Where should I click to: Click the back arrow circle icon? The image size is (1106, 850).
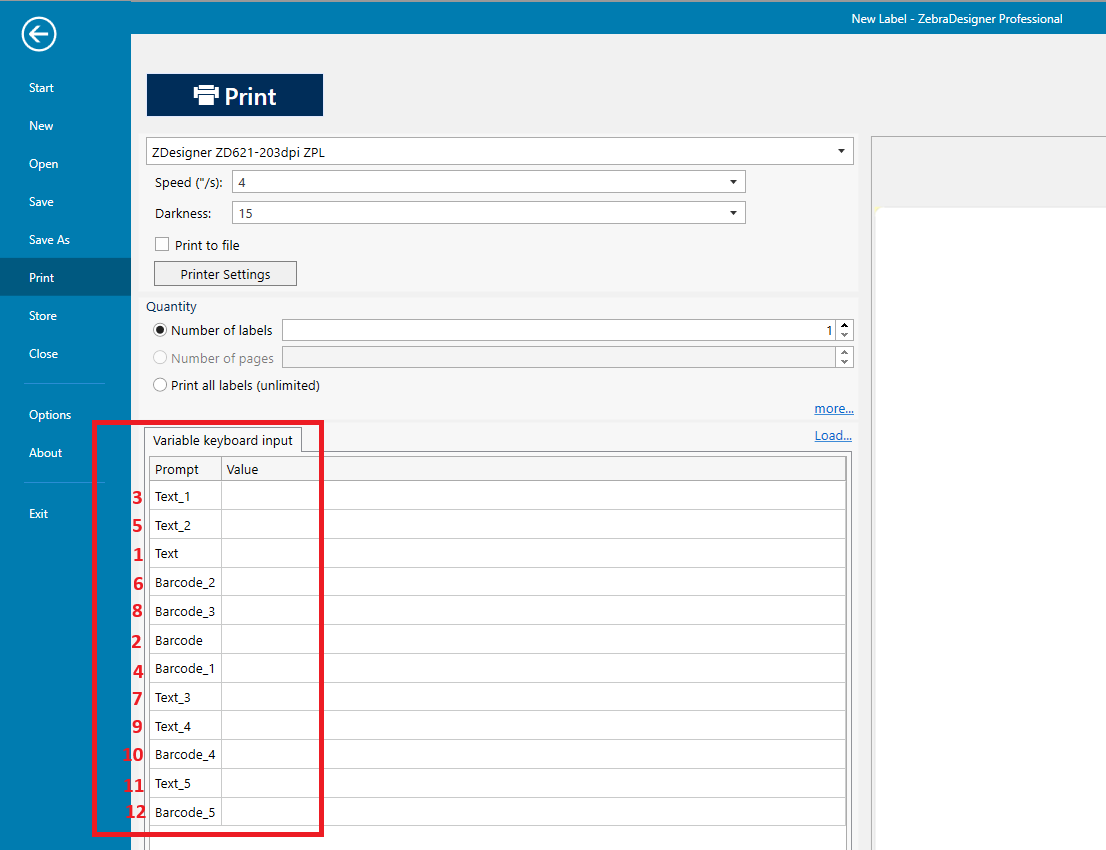pyautogui.click(x=40, y=35)
